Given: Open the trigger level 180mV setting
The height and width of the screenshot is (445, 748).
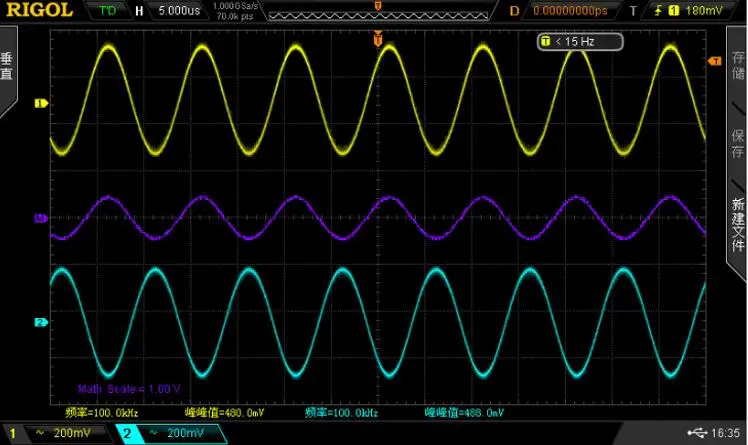Looking at the screenshot, I should 697,11.
